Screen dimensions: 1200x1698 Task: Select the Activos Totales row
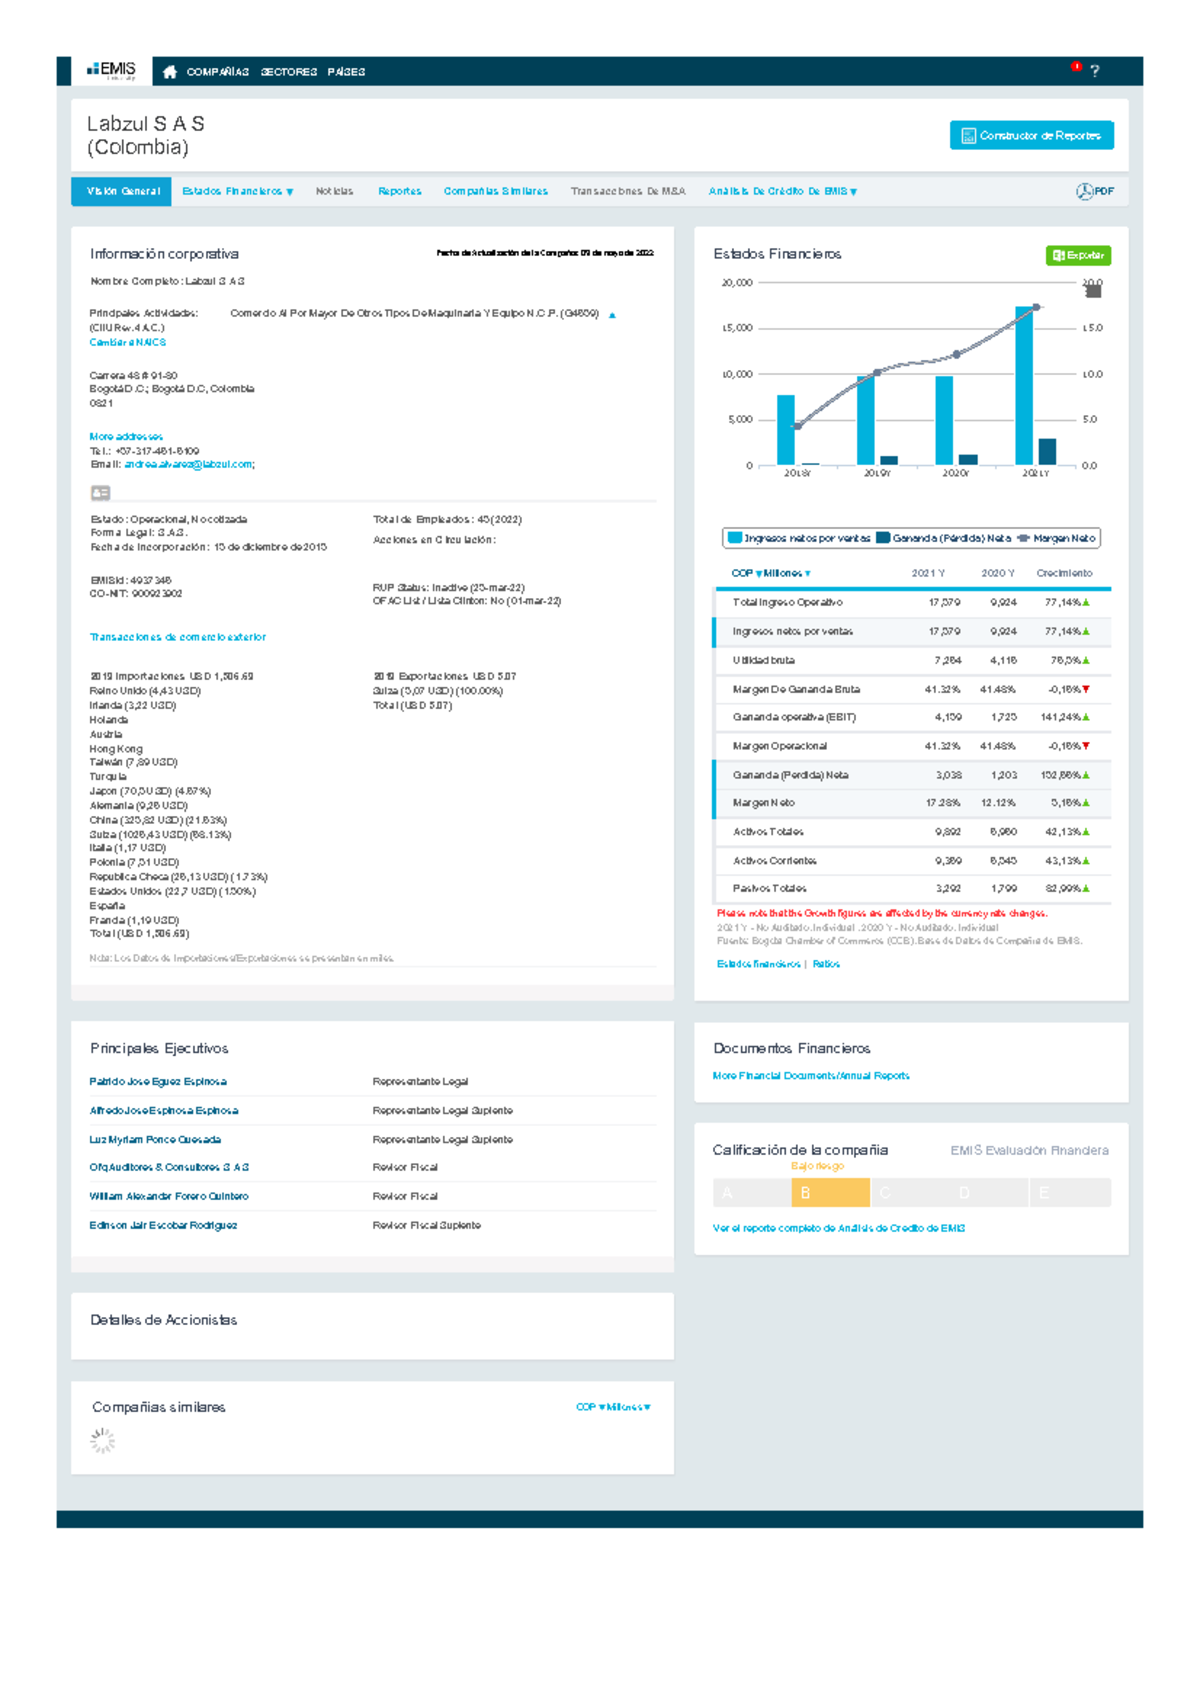[913, 832]
